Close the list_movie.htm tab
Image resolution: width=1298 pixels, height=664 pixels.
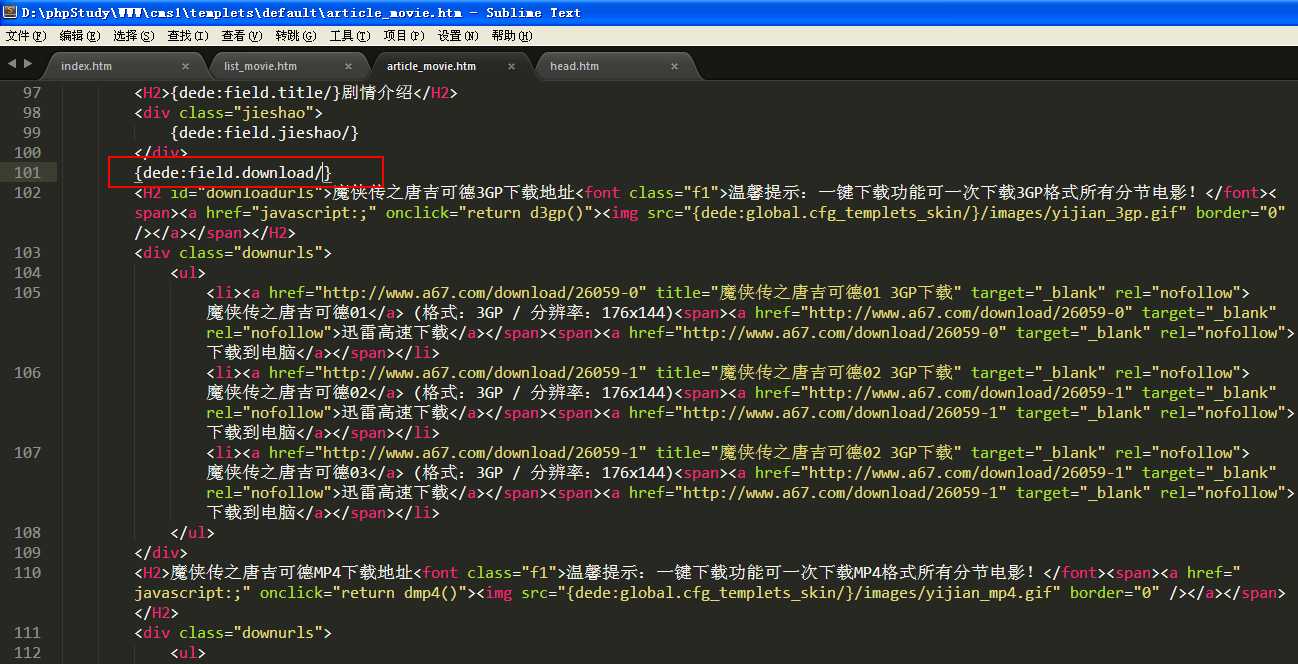point(348,66)
